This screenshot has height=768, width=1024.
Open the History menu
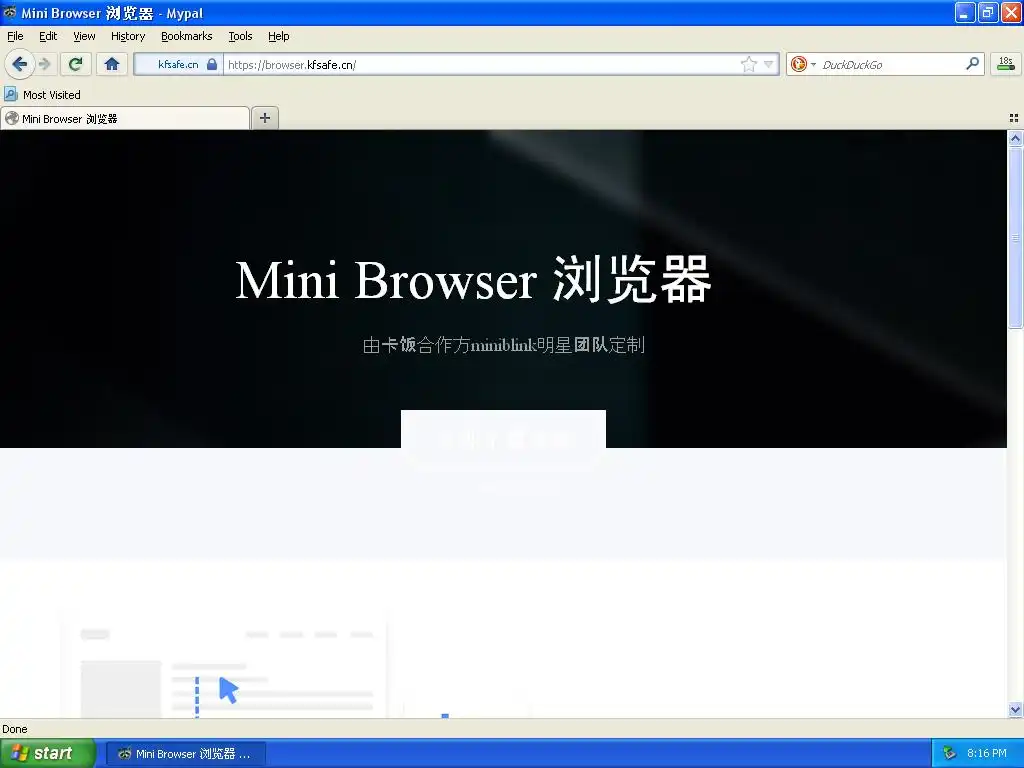128,36
